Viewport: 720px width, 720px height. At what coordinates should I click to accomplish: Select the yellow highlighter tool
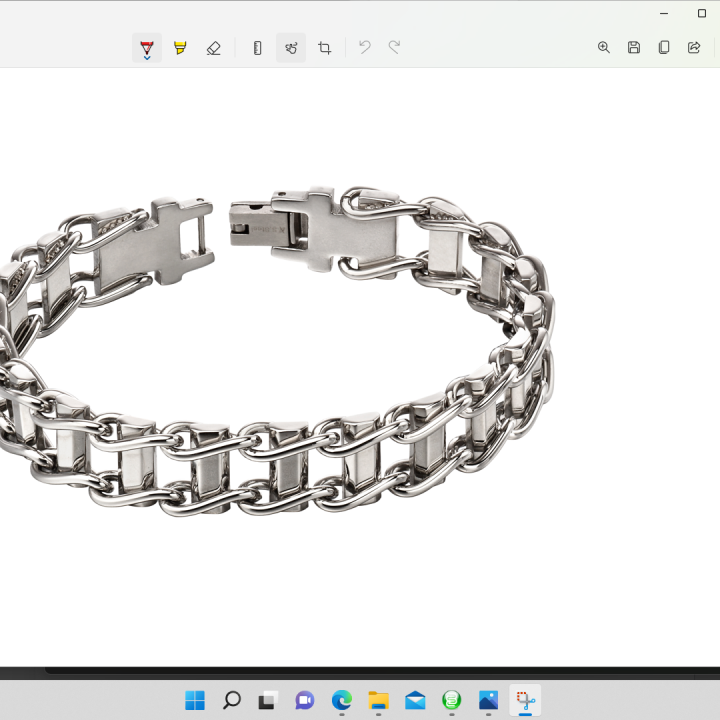coord(180,47)
